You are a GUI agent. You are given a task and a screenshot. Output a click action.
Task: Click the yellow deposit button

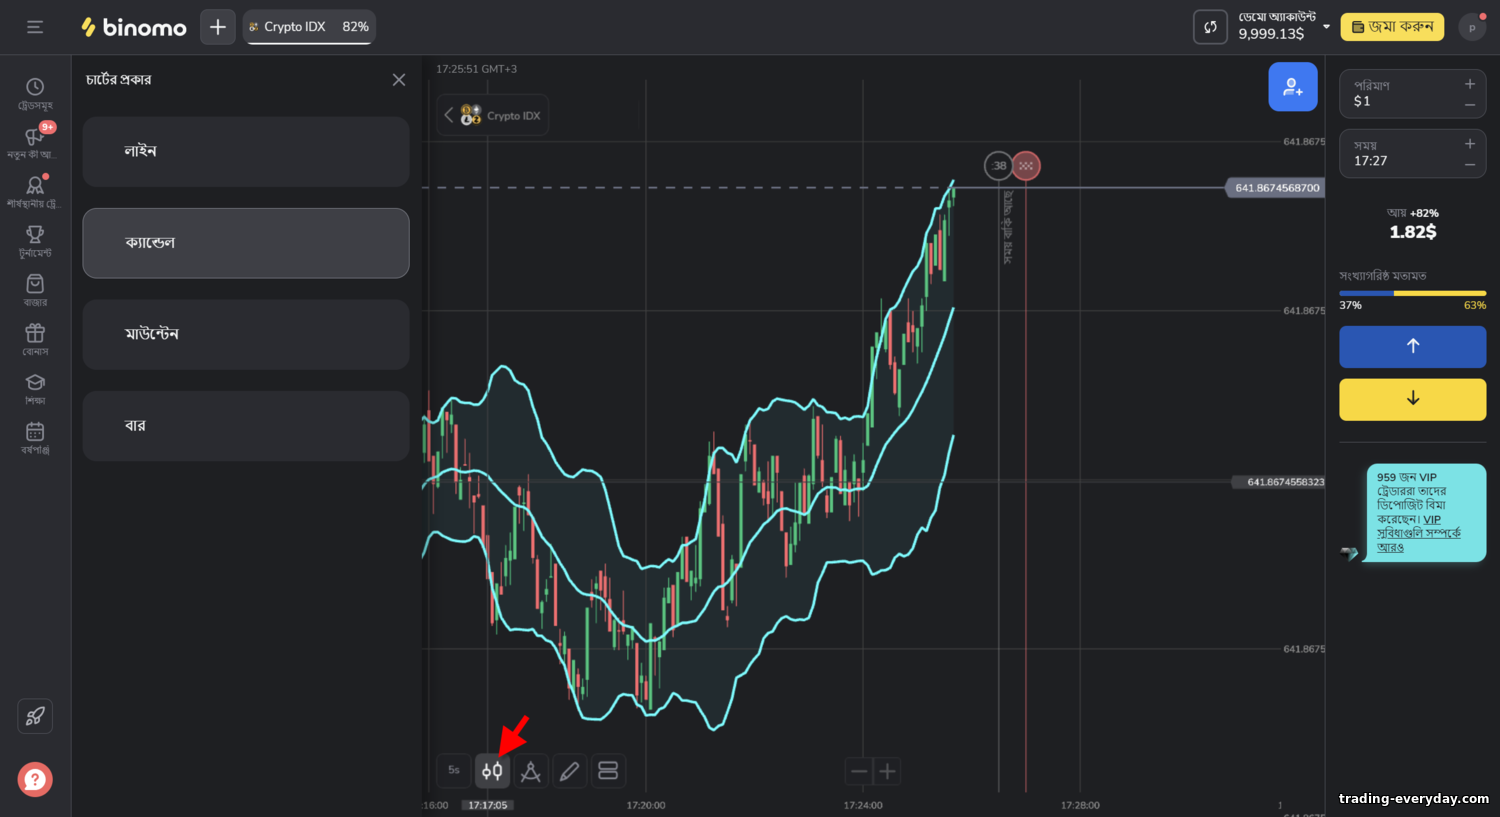click(1392, 27)
